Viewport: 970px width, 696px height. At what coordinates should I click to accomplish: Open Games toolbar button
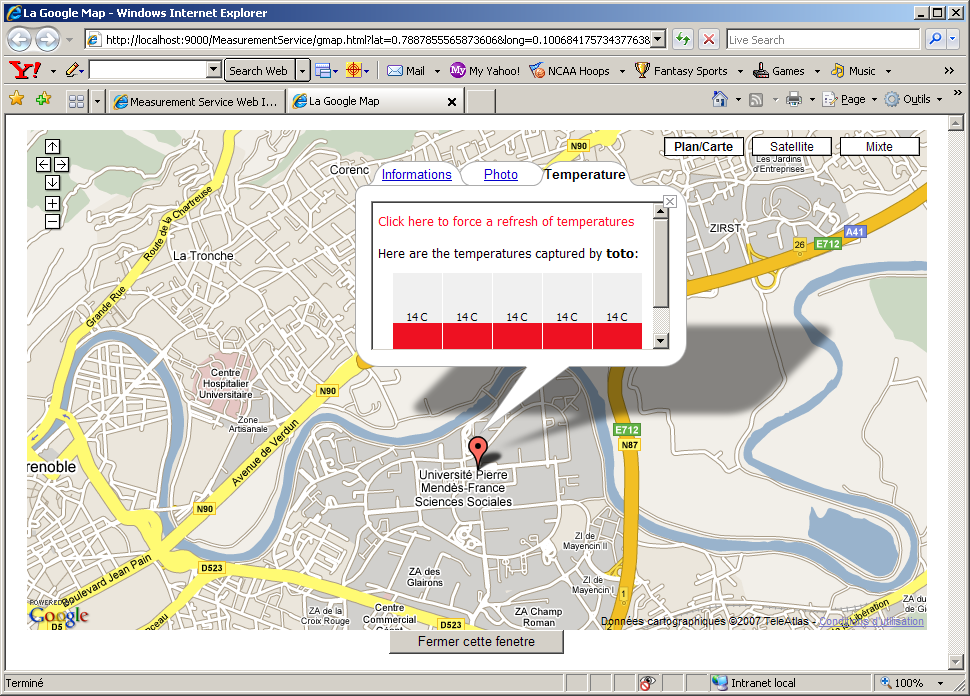click(779, 71)
